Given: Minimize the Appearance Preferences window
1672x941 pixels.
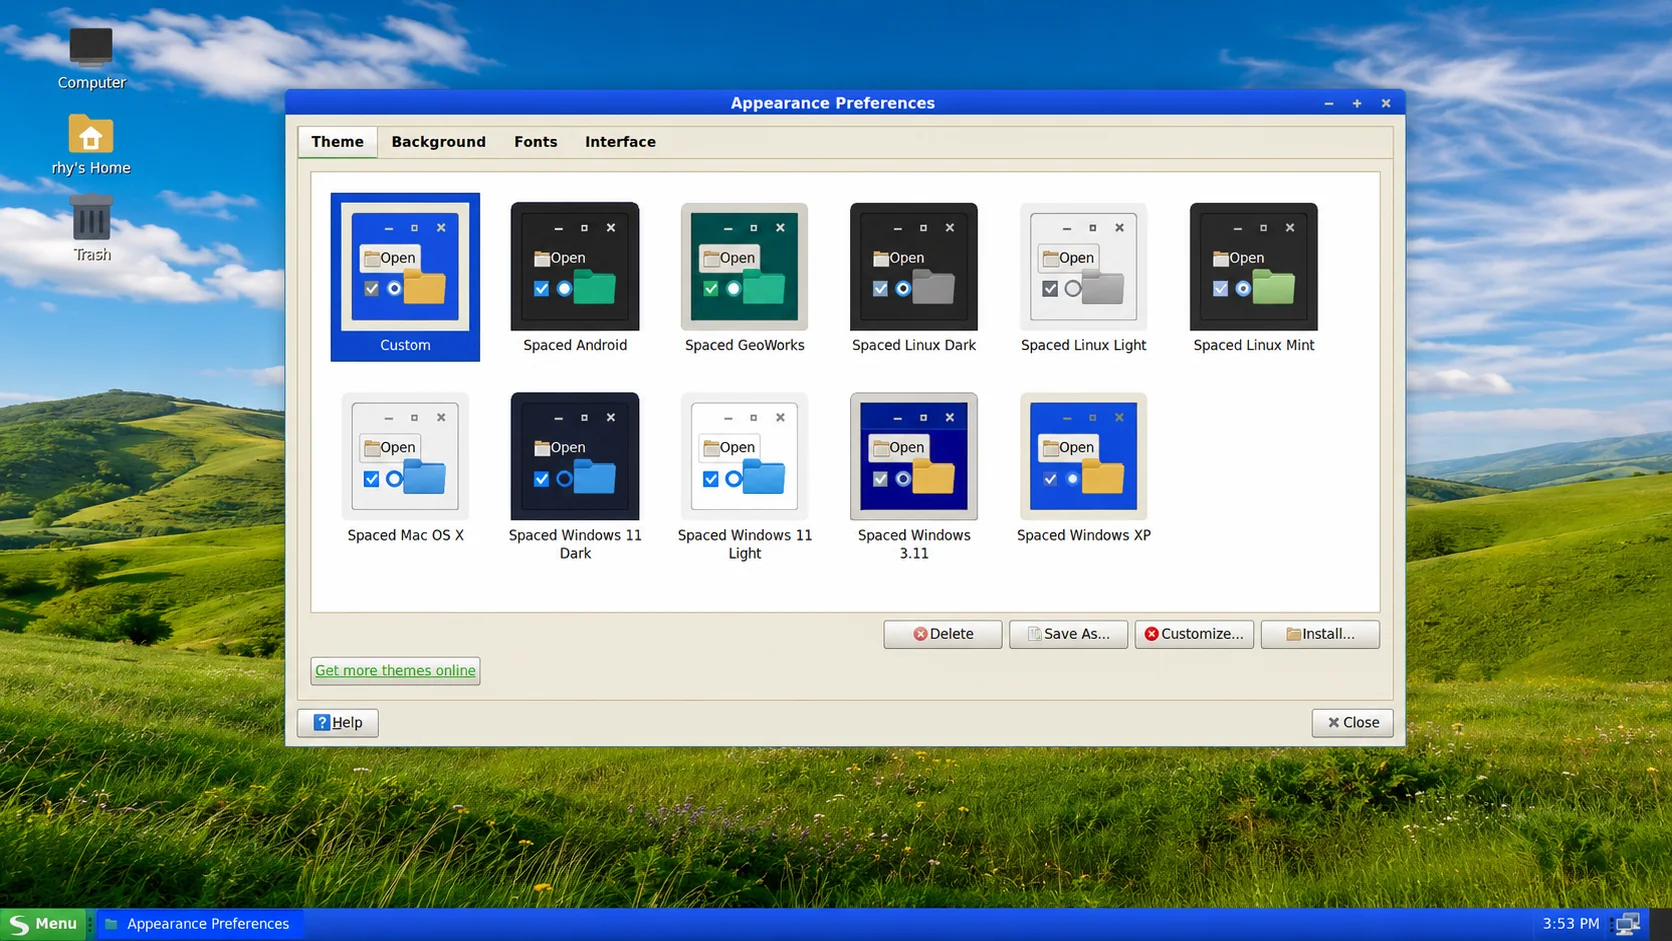Looking at the screenshot, I should click(1329, 103).
